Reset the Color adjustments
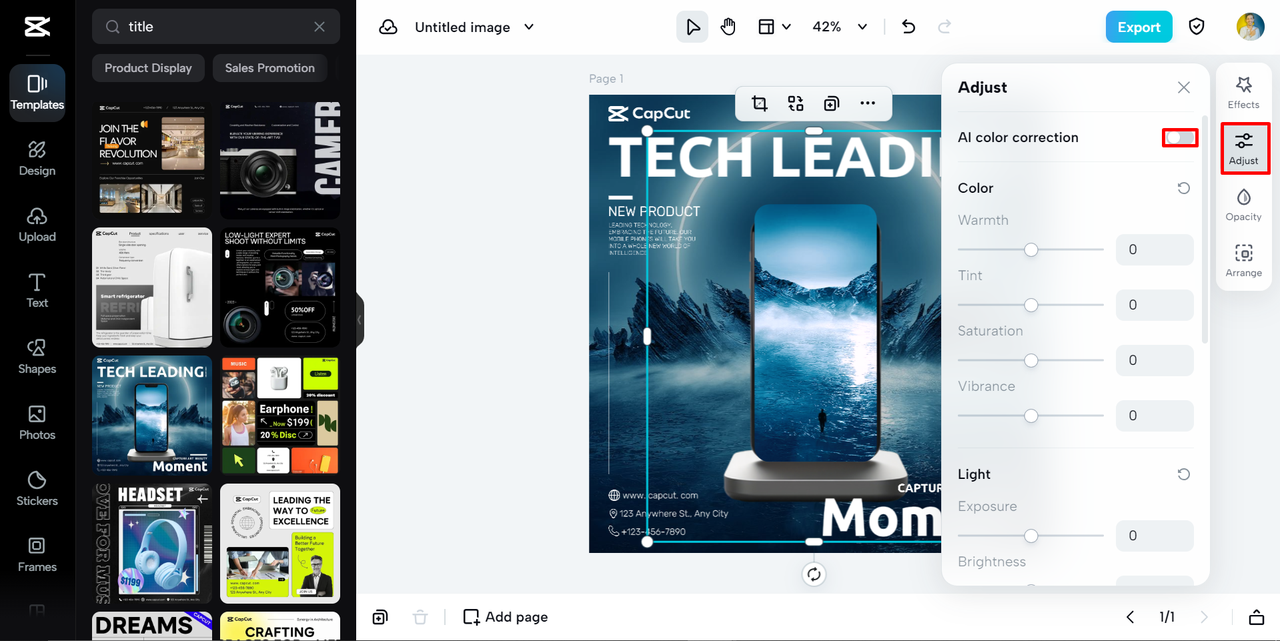 [x=1184, y=188]
